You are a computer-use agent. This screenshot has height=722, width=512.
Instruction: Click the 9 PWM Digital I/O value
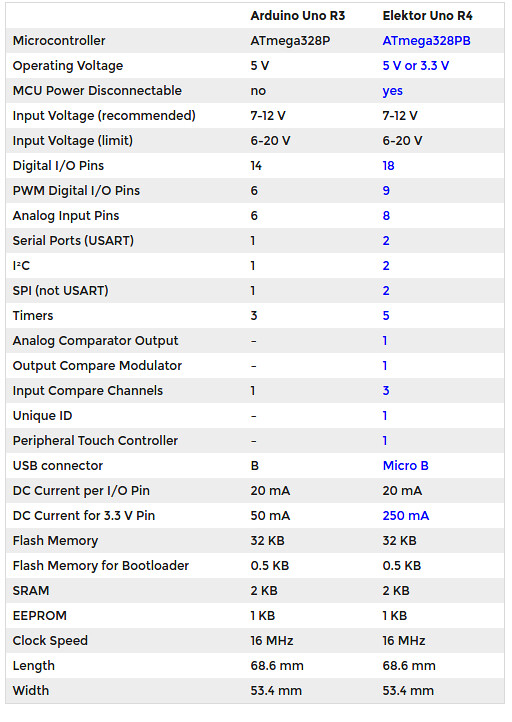pyautogui.click(x=386, y=191)
